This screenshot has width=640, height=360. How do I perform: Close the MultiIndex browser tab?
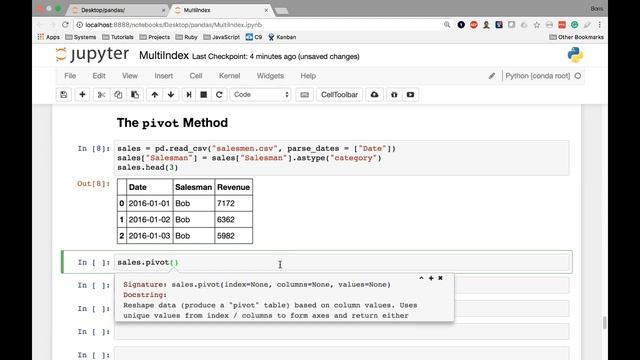click(x=267, y=10)
